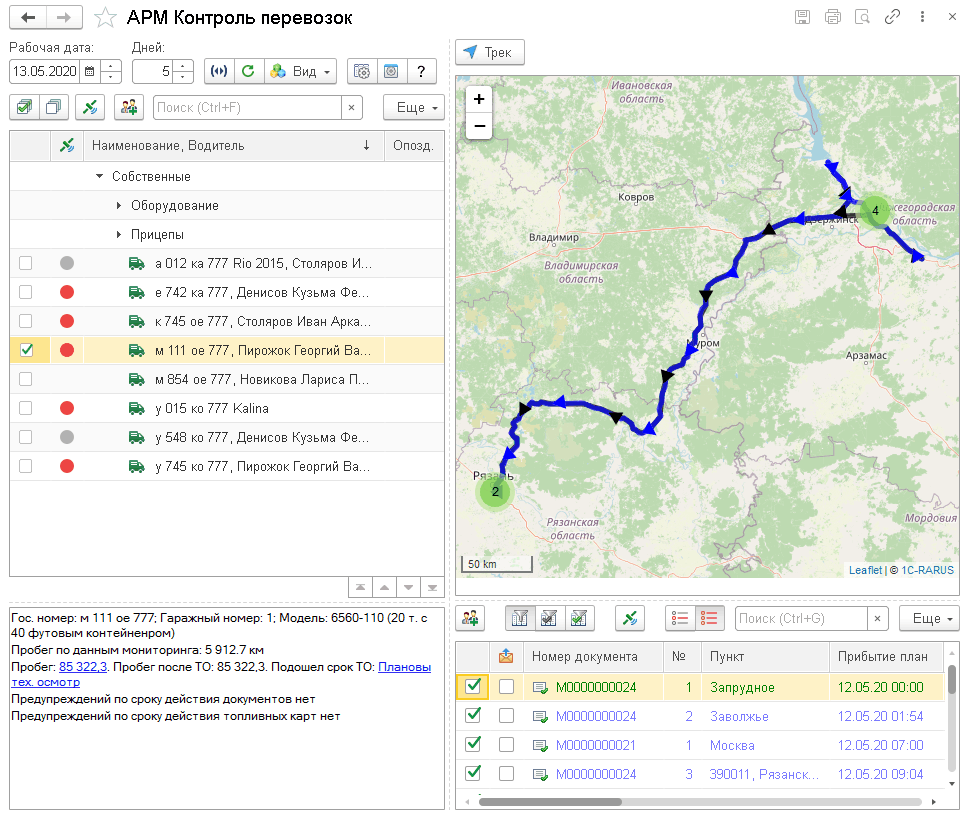The width and height of the screenshot is (968, 816).
Task: Open the Плановы тех. осмотр link
Action: click(404, 667)
